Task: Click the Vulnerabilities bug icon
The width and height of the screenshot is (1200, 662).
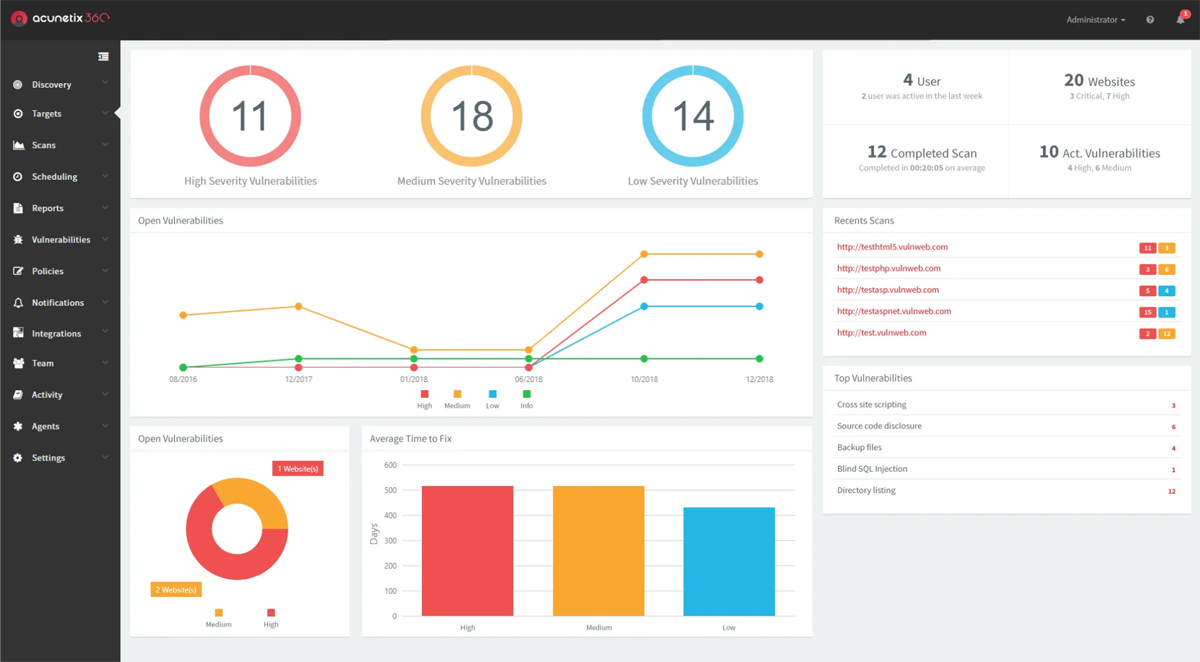Action: click(x=18, y=240)
